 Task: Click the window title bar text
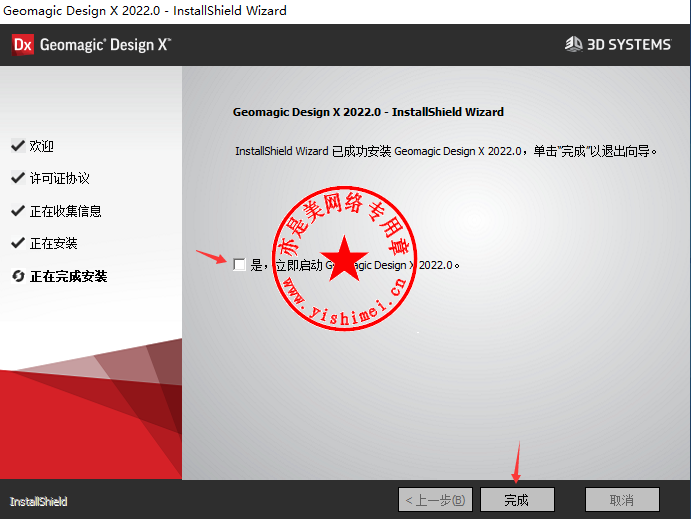point(145,11)
